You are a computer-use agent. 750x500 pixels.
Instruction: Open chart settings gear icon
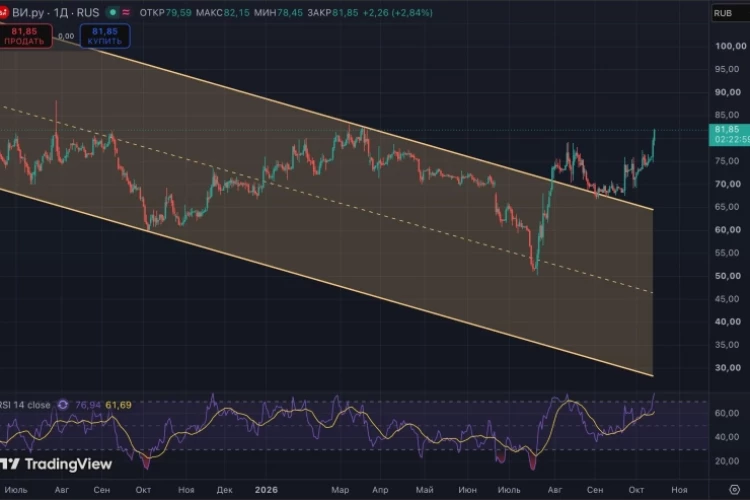735,489
